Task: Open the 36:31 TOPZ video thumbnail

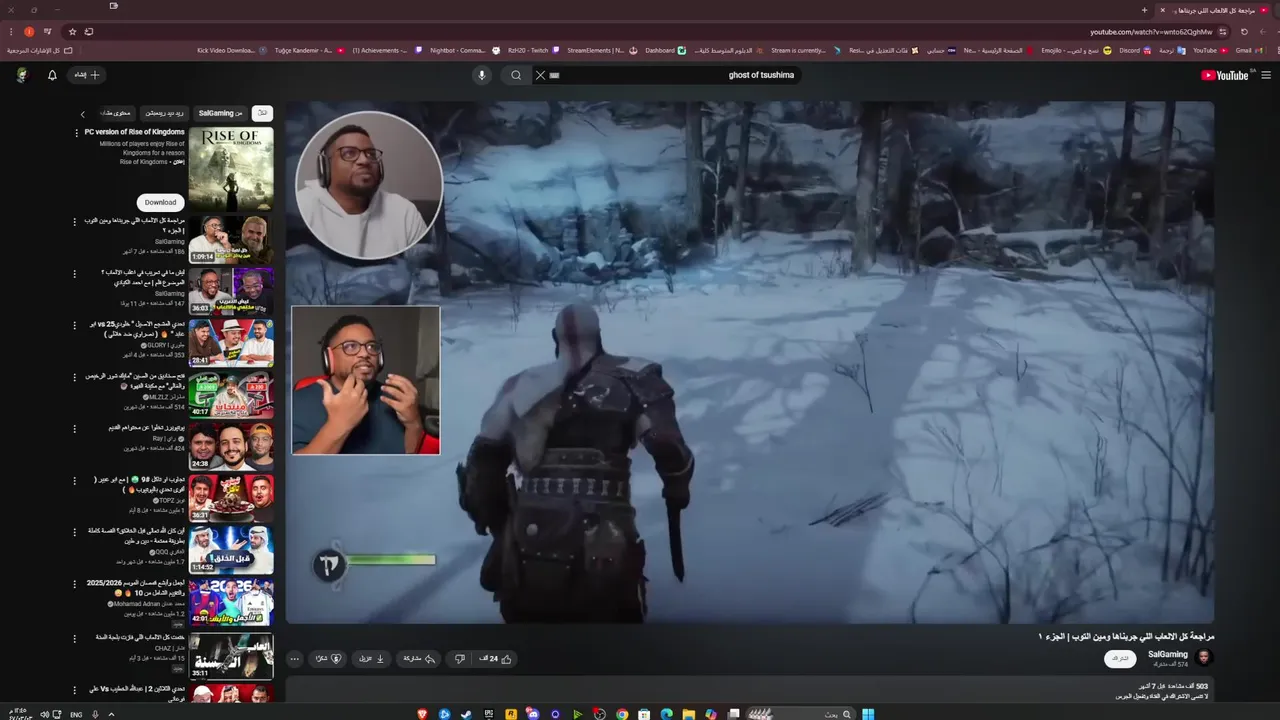Action: 231,499
